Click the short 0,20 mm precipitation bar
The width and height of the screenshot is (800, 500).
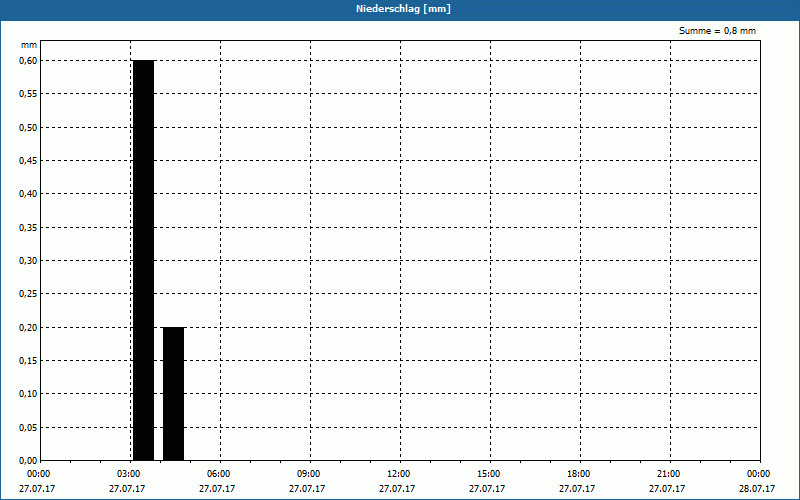coord(173,393)
